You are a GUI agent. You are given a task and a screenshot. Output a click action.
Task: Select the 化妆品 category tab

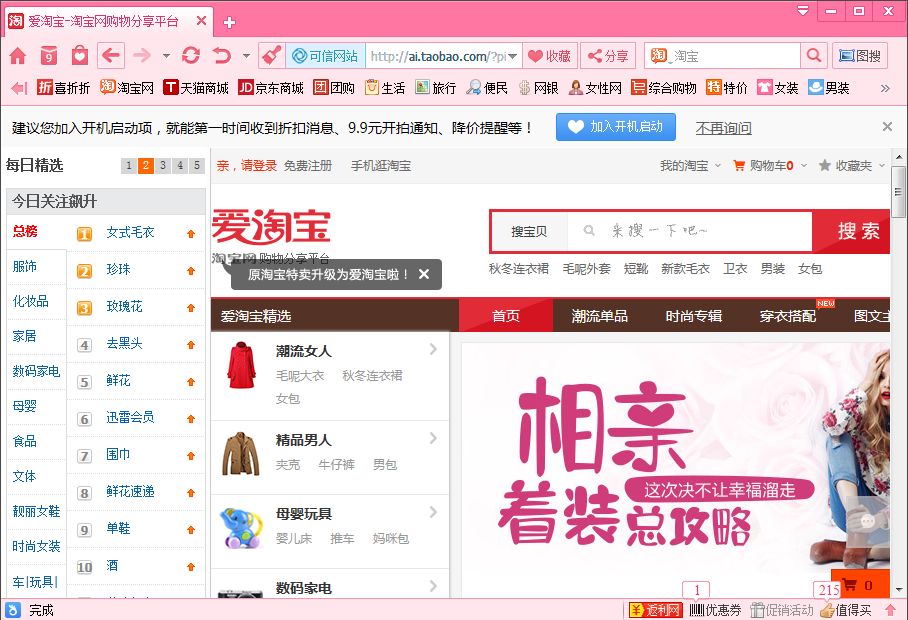(31, 301)
